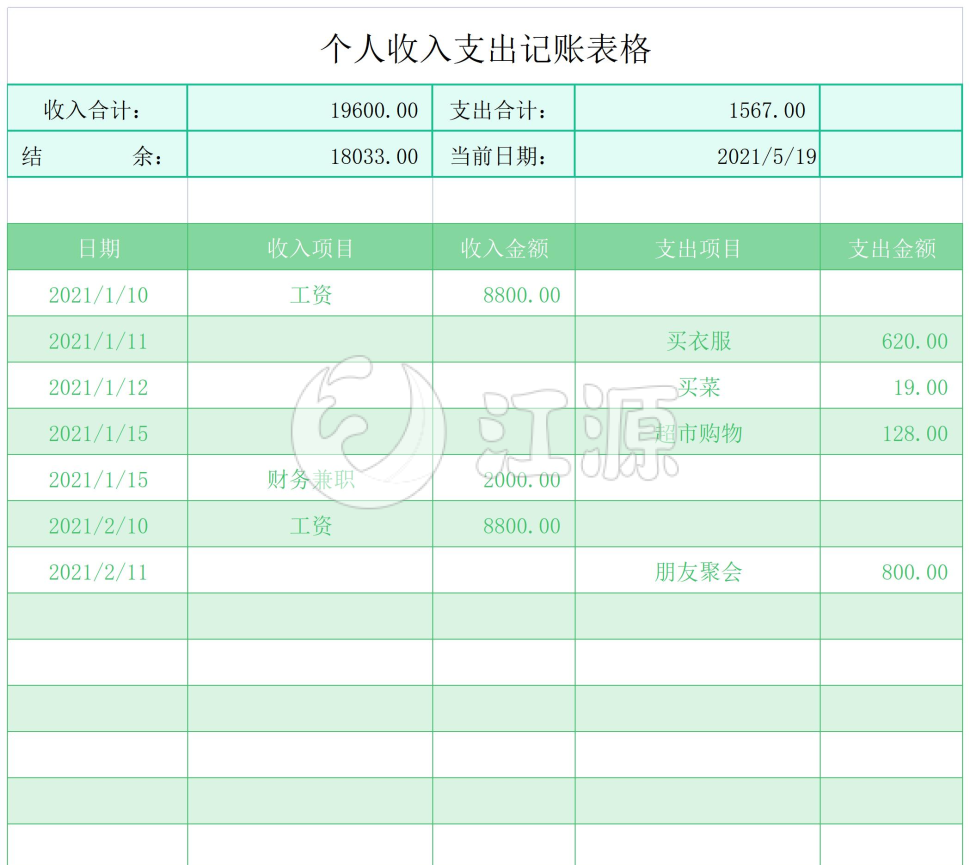
Task: Select the expense amount 19.00
Action: point(891,385)
